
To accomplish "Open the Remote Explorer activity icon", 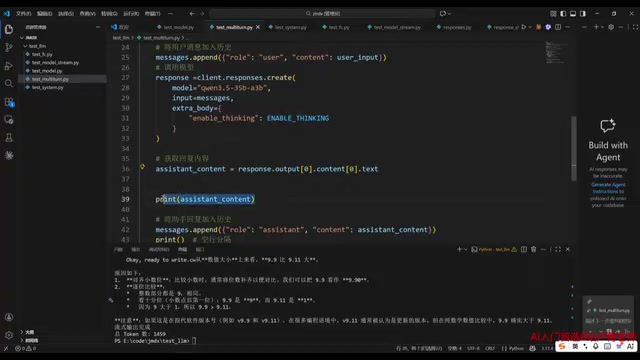I will pyautogui.click(x=9, y=120).
